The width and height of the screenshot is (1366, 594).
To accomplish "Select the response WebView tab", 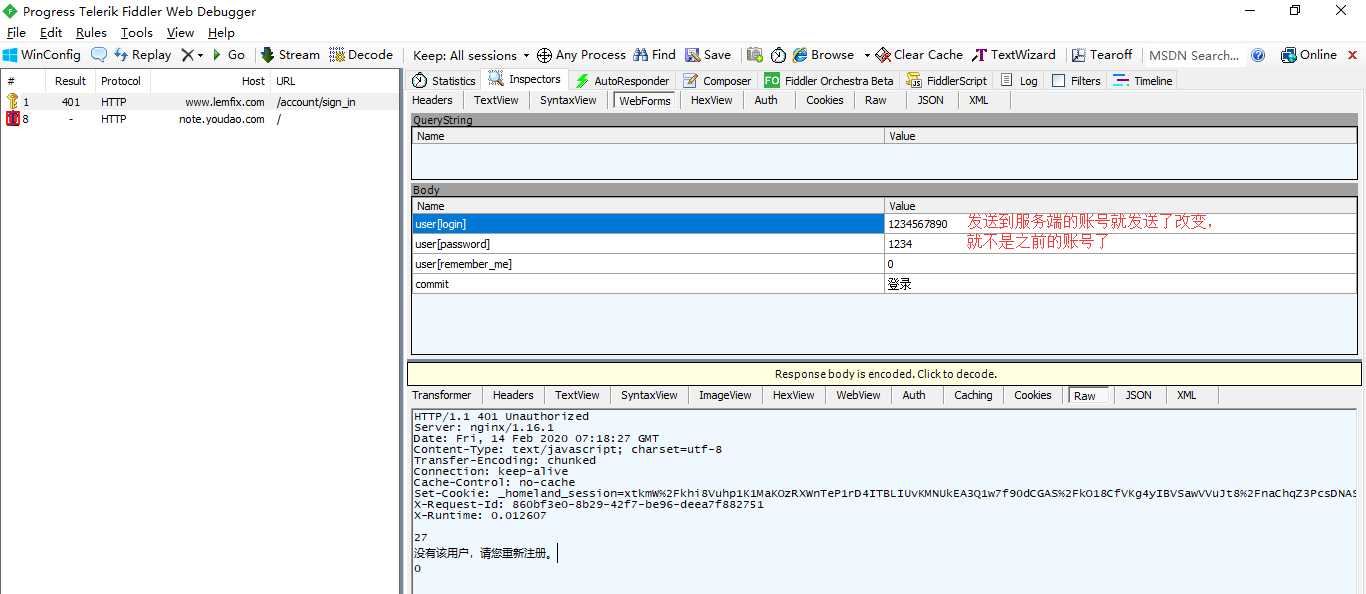I will [x=858, y=395].
